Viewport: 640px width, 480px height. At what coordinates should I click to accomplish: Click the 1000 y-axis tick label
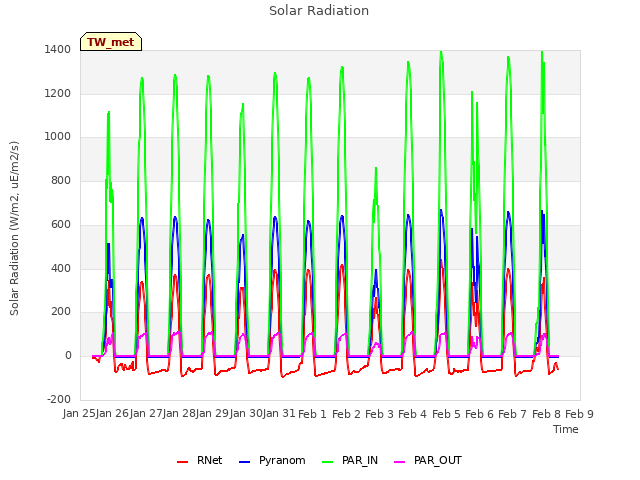58,137
